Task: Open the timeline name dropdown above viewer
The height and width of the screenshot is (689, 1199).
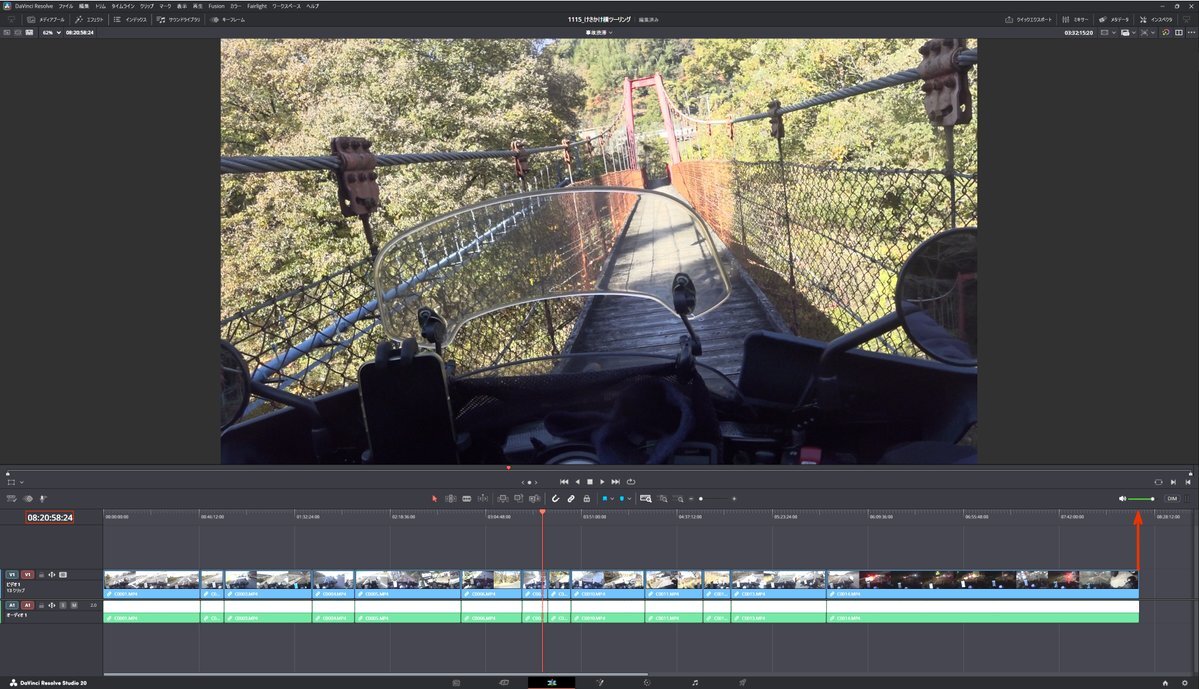Action: [599, 32]
